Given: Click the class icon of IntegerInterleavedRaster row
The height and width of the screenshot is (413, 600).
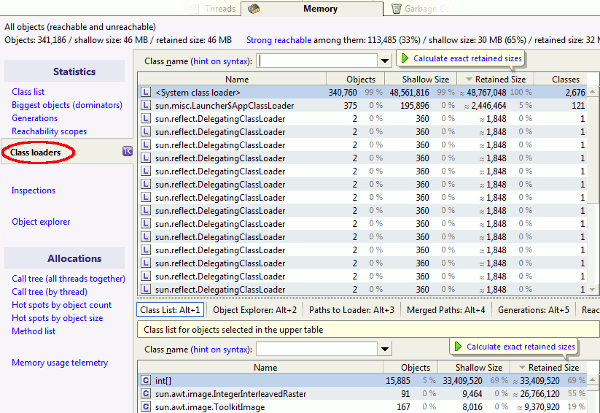Looking at the screenshot, I should point(146,393).
